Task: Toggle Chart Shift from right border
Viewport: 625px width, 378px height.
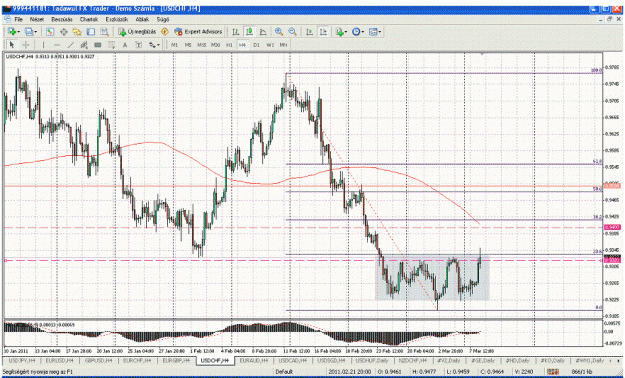Action: [x=323, y=32]
